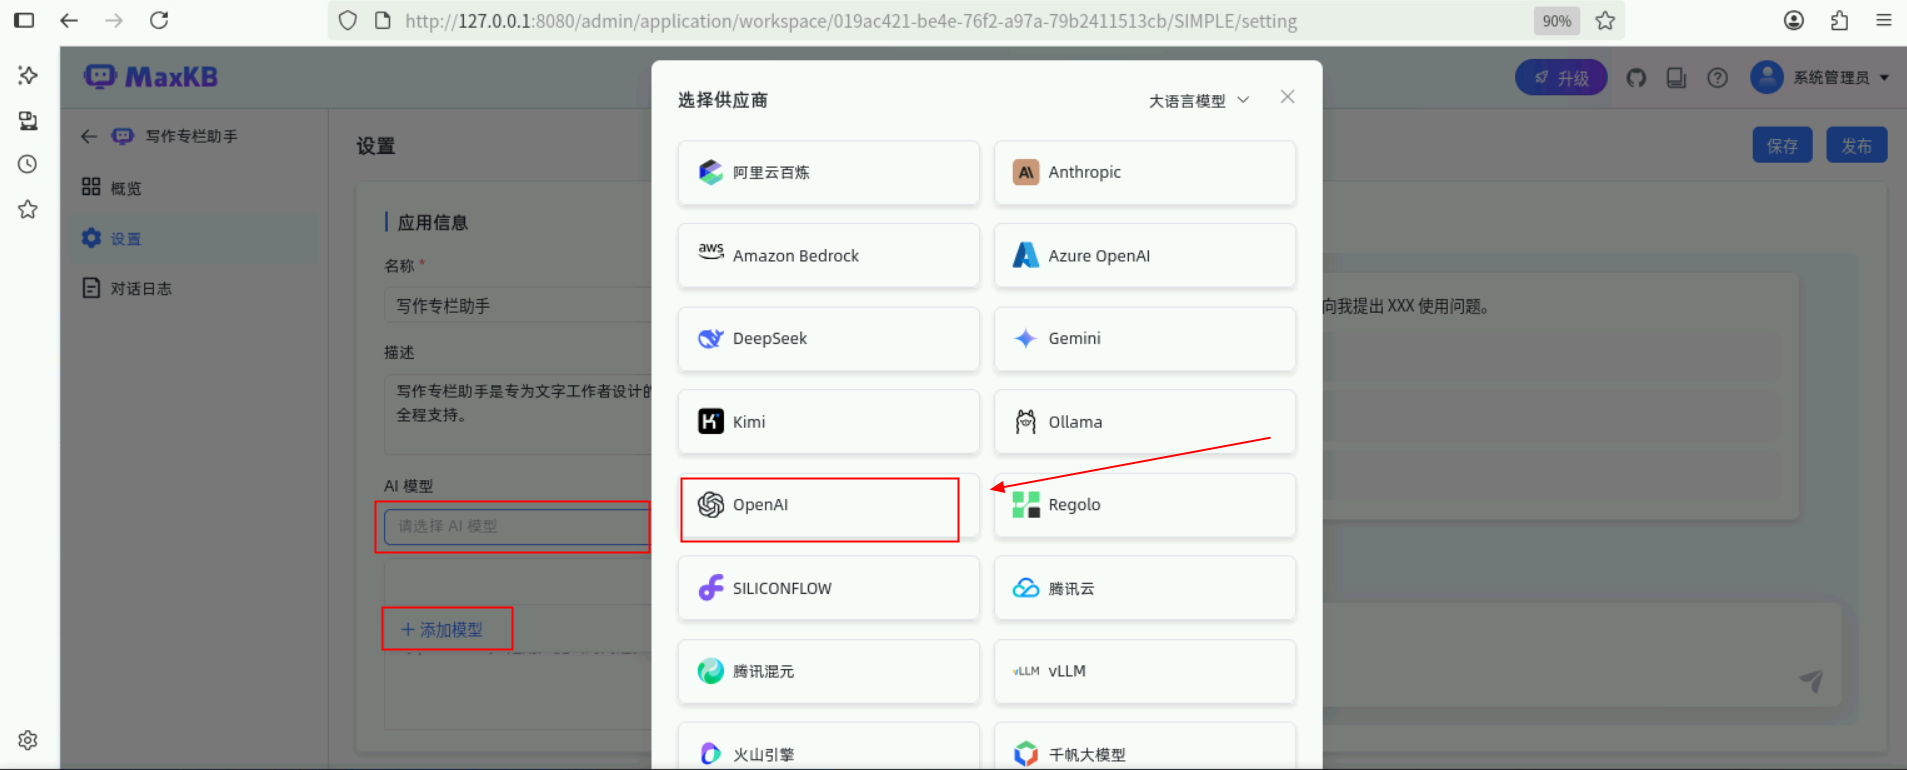
Task: Open the GitHub icon in header
Action: click(1636, 78)
